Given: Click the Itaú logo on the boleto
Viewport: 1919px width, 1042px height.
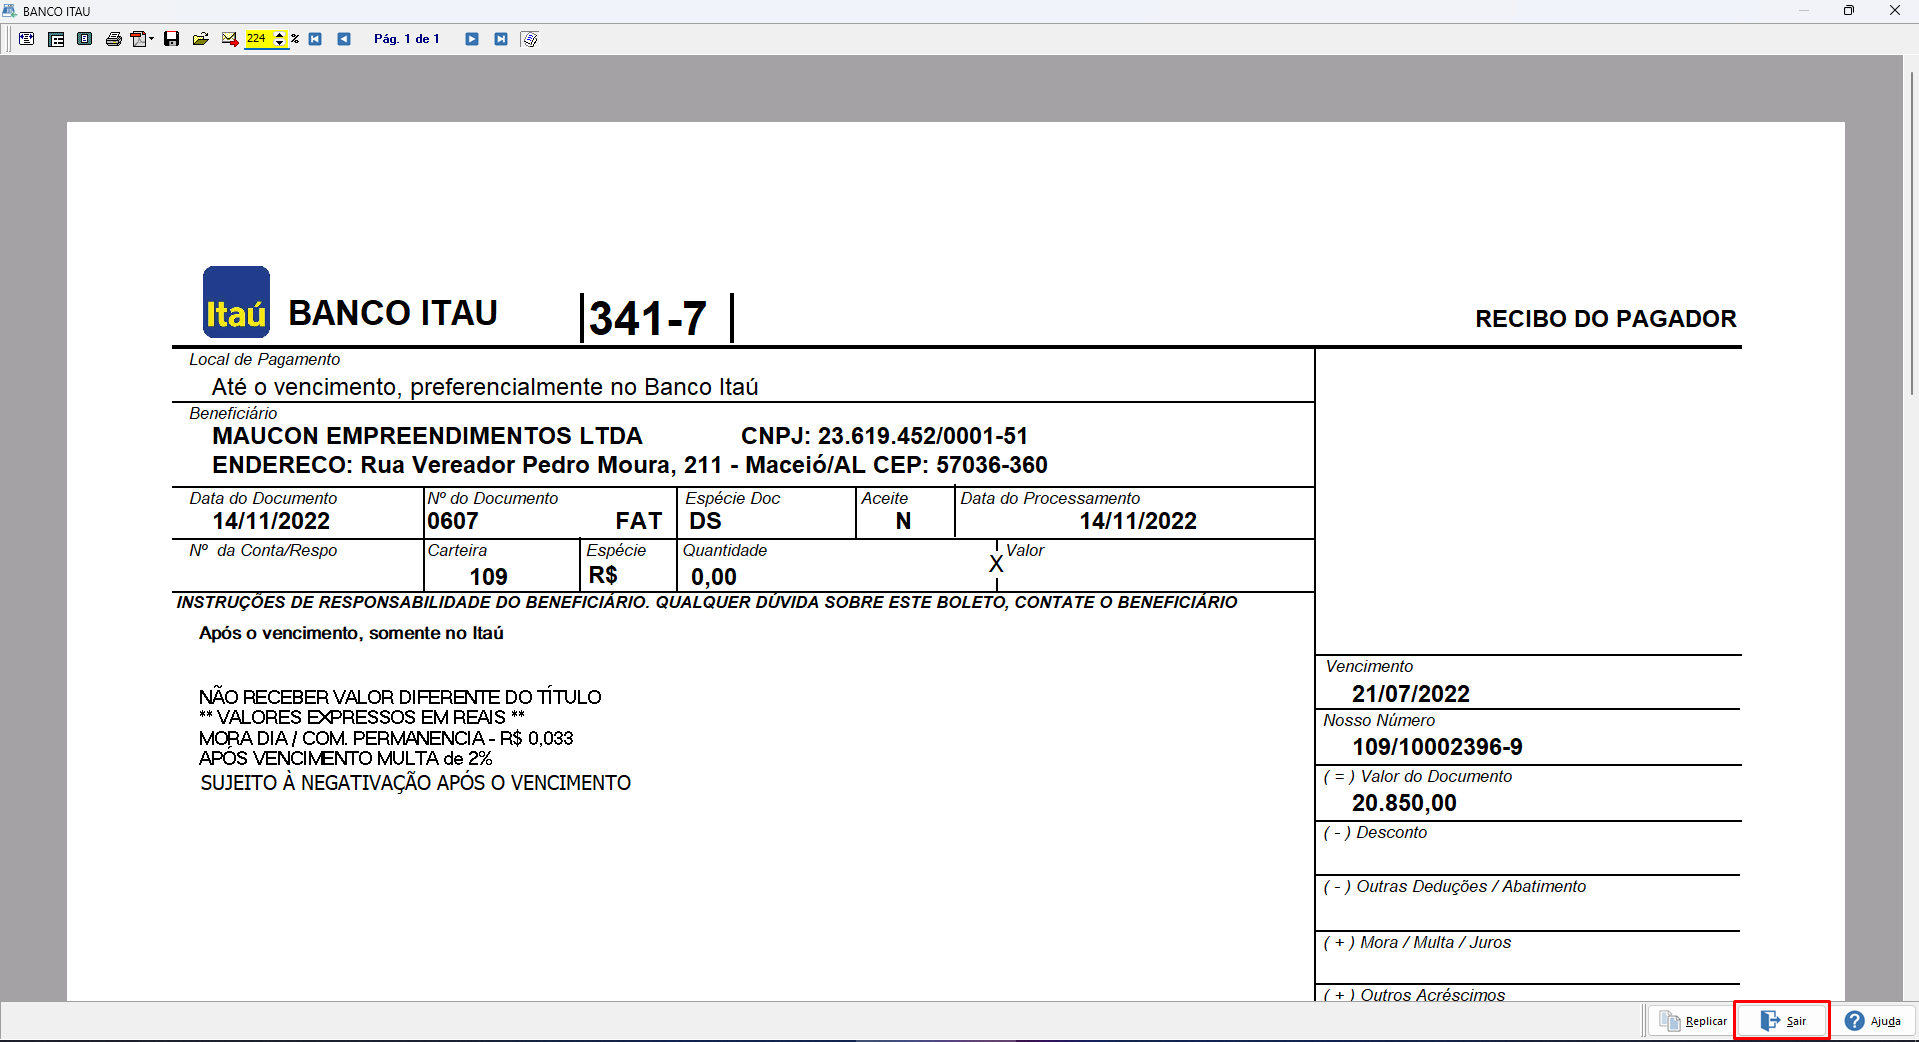Looking at the screenshot, I should point(236,302).
